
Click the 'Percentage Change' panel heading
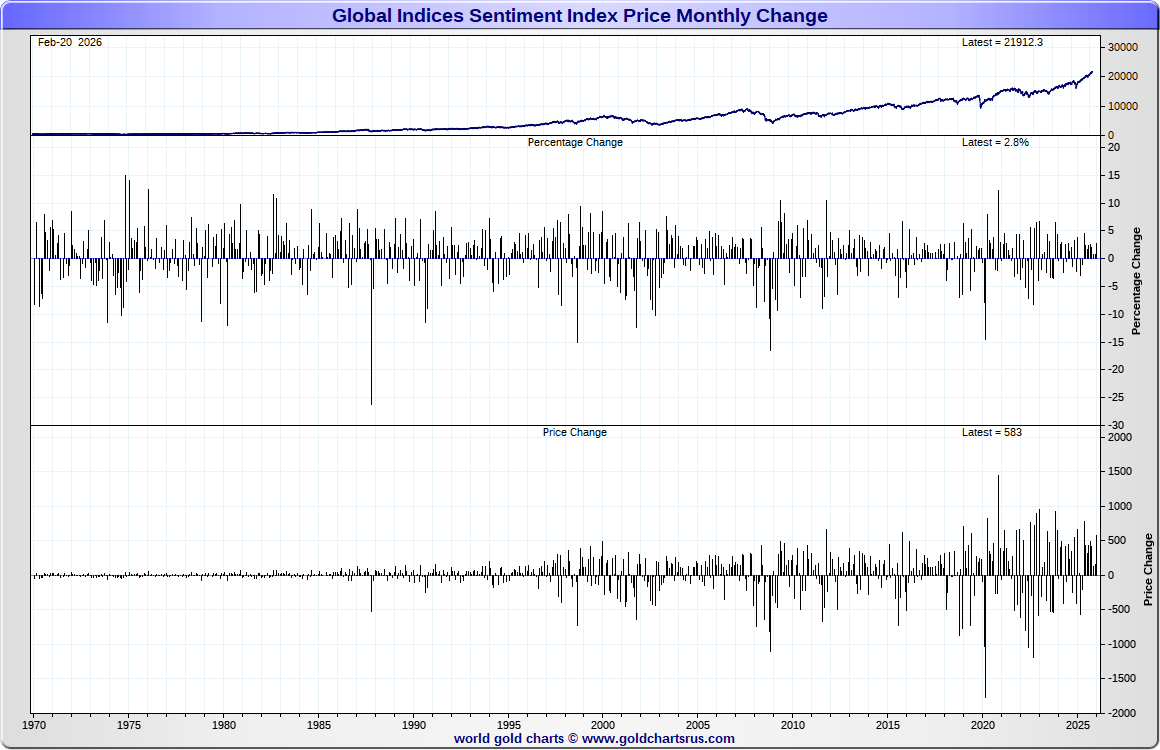click(575, 142)
